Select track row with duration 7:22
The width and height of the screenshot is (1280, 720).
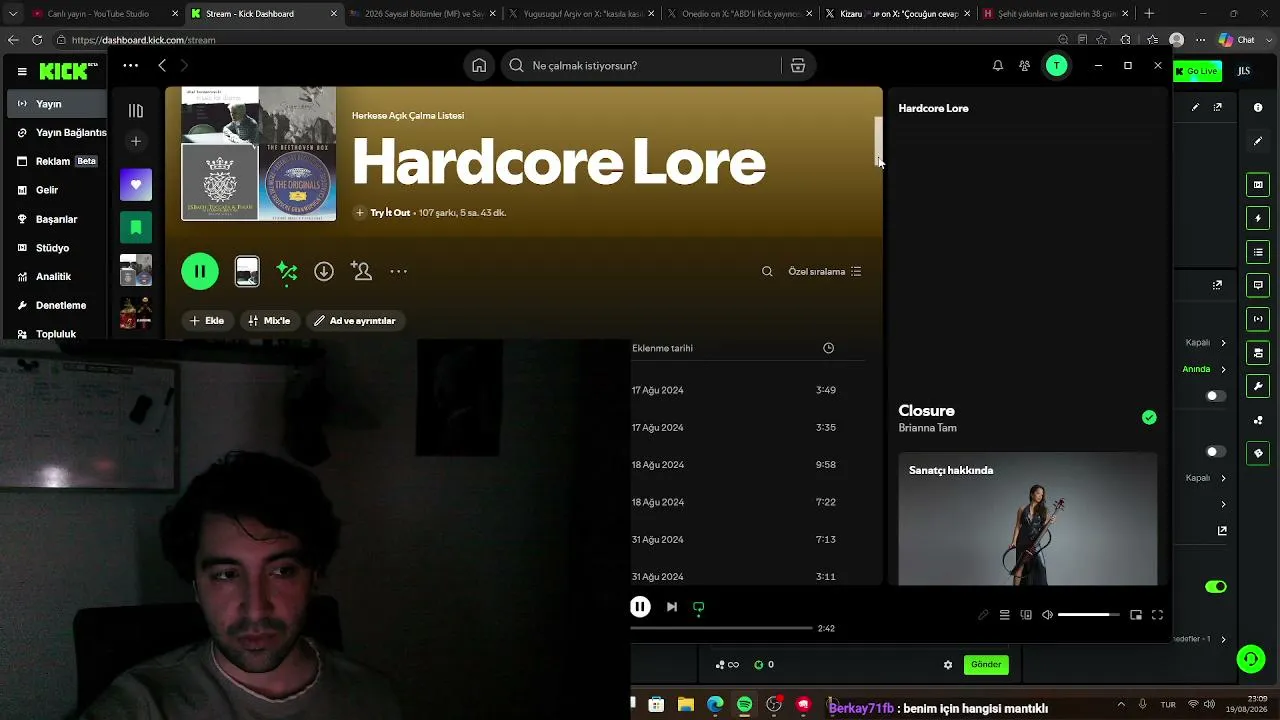click(748, 502)
